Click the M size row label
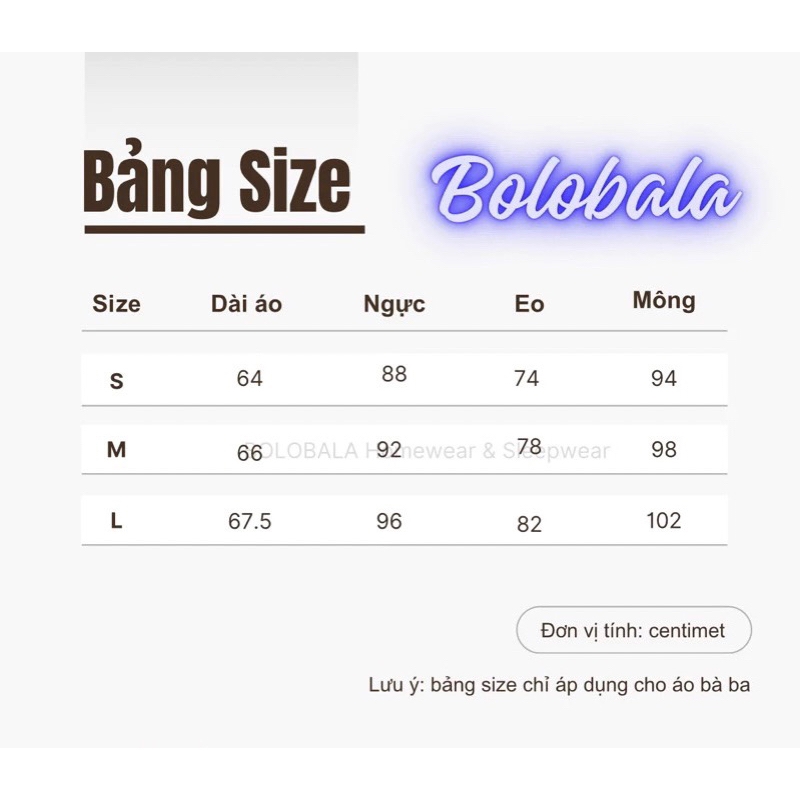Image resolution: width=800 pixels, height=800 pixels. click(116, 449)
